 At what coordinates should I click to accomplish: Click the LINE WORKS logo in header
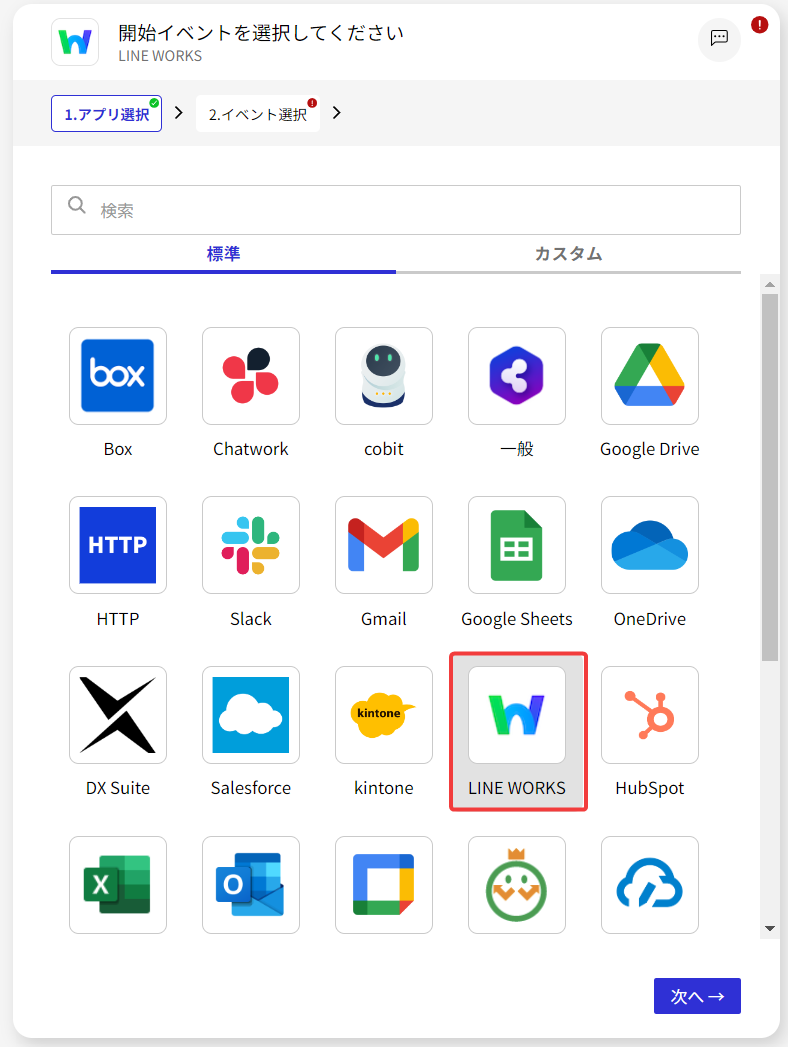tap(75, 42)
